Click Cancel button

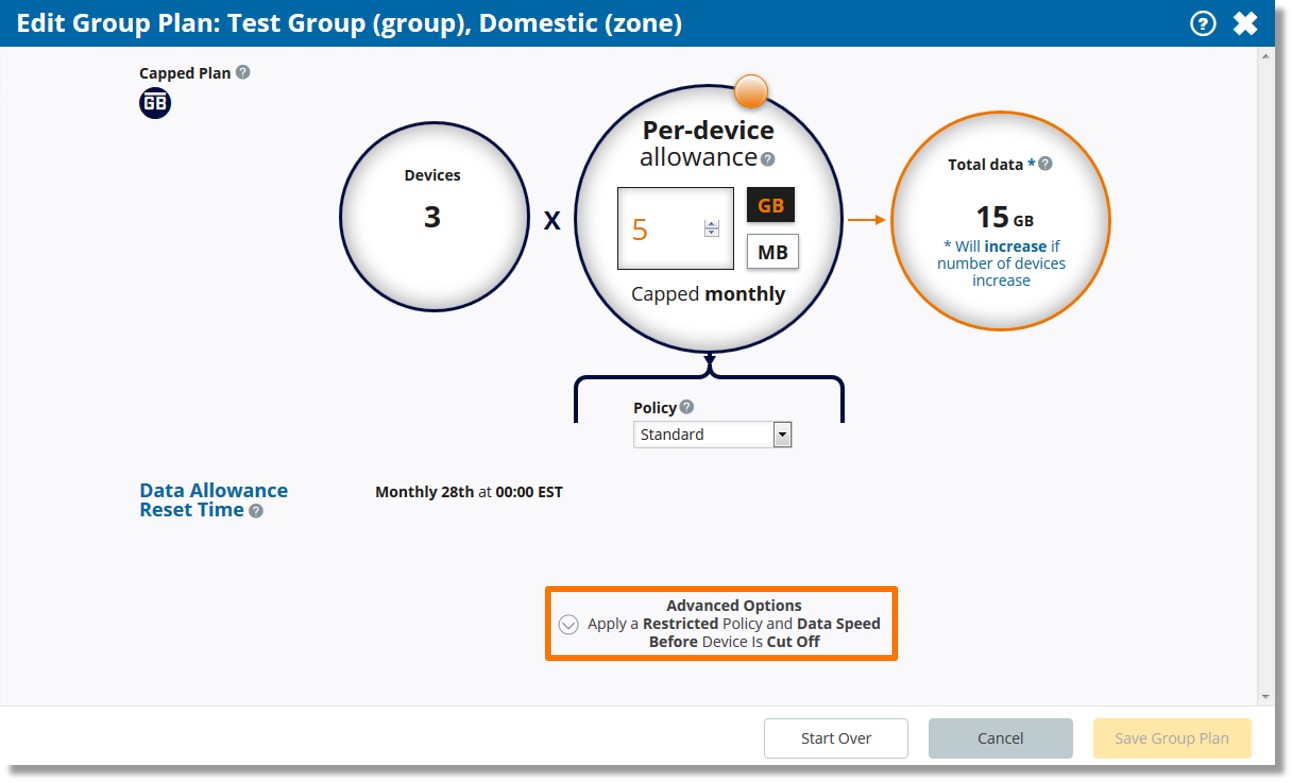click(1000, 738)
